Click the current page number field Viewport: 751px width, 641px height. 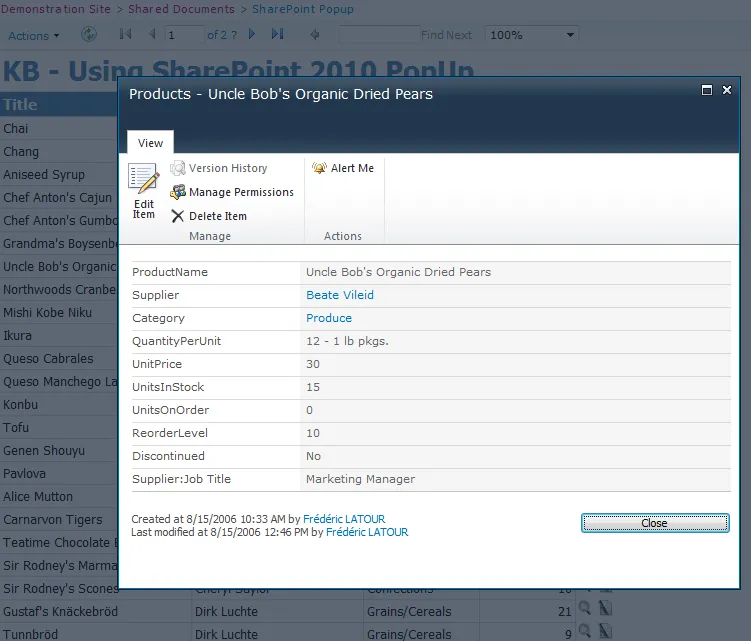click(x=183, y=35)
